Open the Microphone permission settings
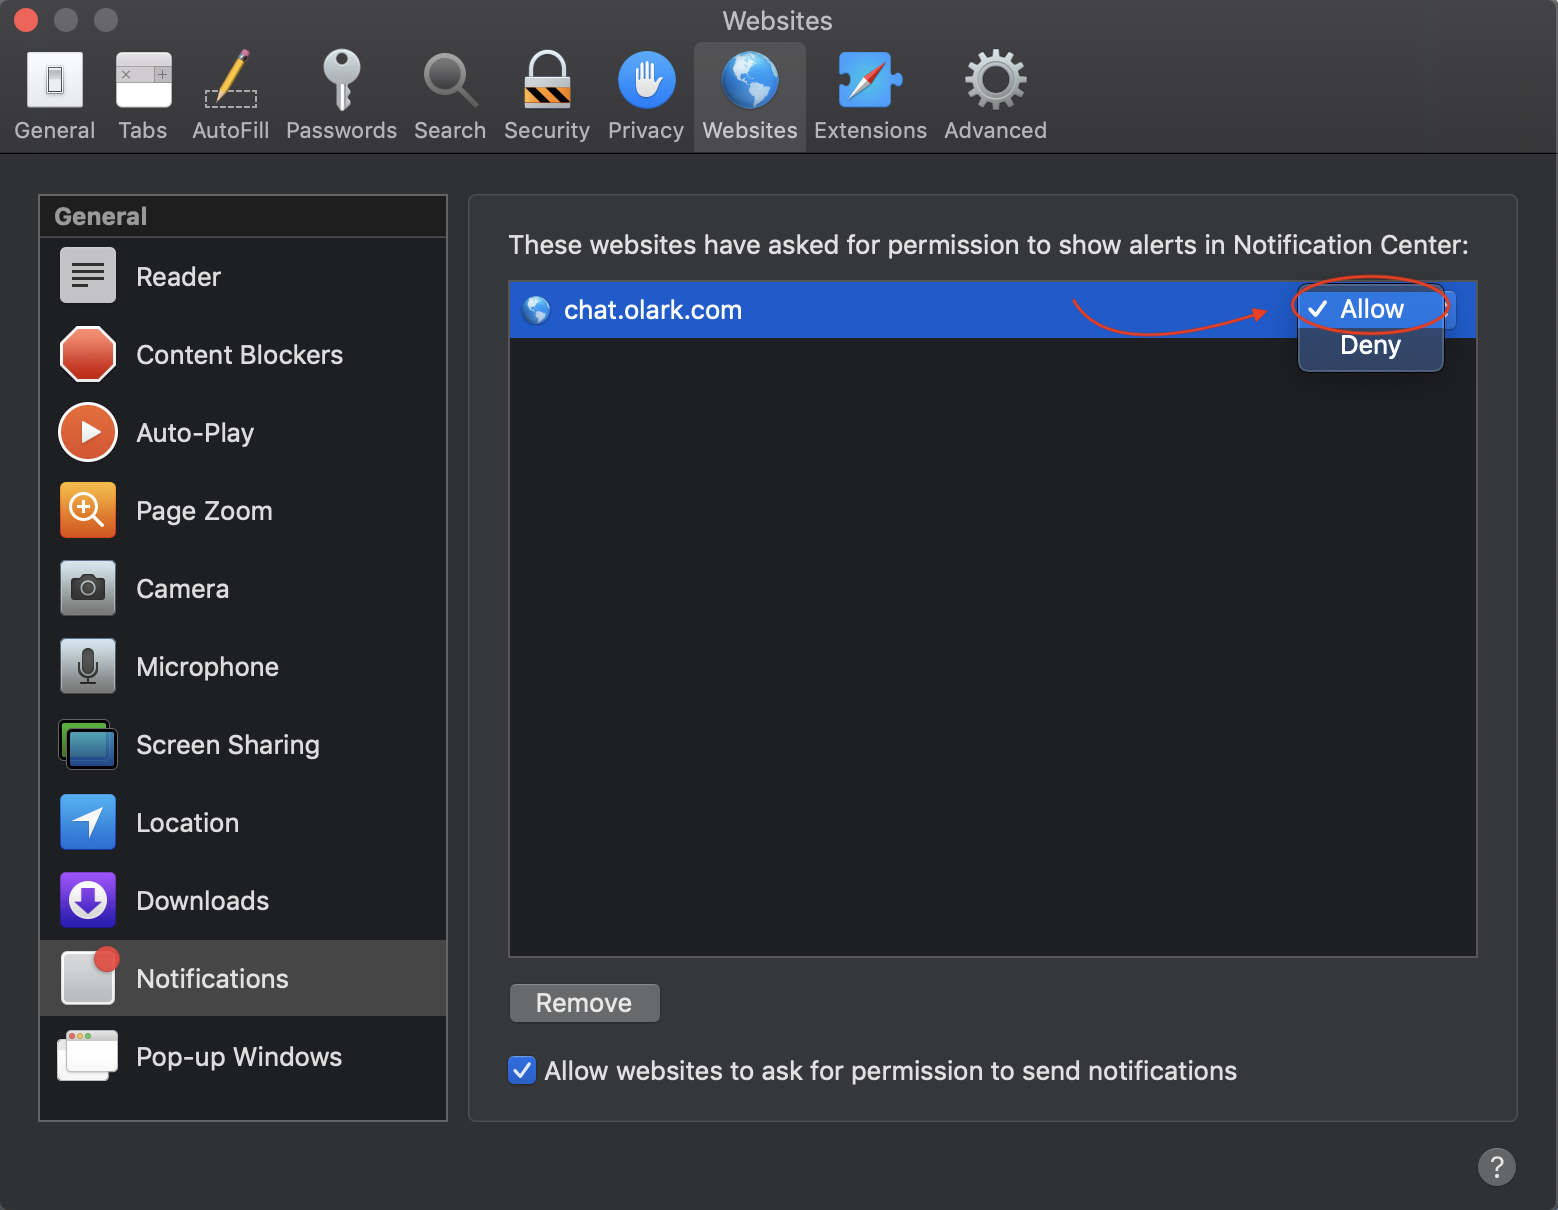1558x1210 pixels. coord(207,666)
